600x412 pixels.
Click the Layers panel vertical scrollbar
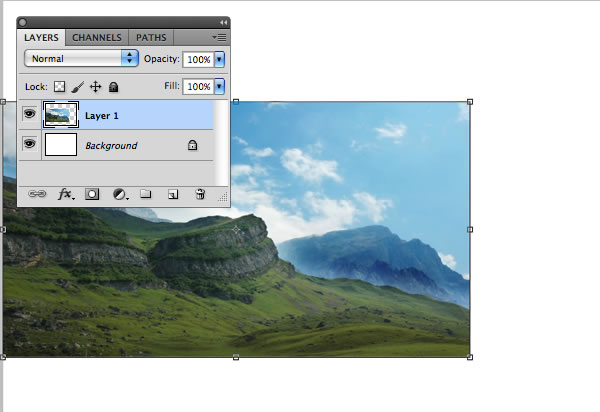[221, 143]
